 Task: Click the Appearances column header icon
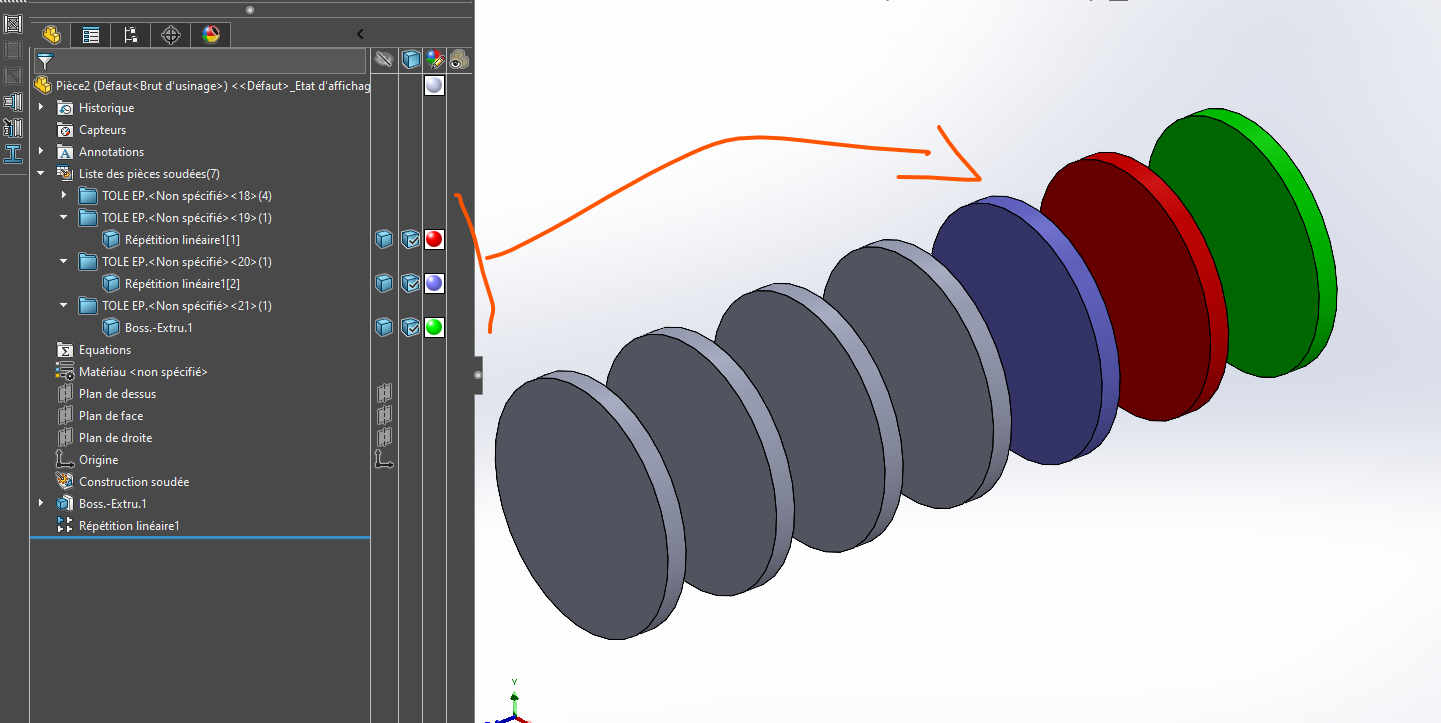[x=434, y=61]
